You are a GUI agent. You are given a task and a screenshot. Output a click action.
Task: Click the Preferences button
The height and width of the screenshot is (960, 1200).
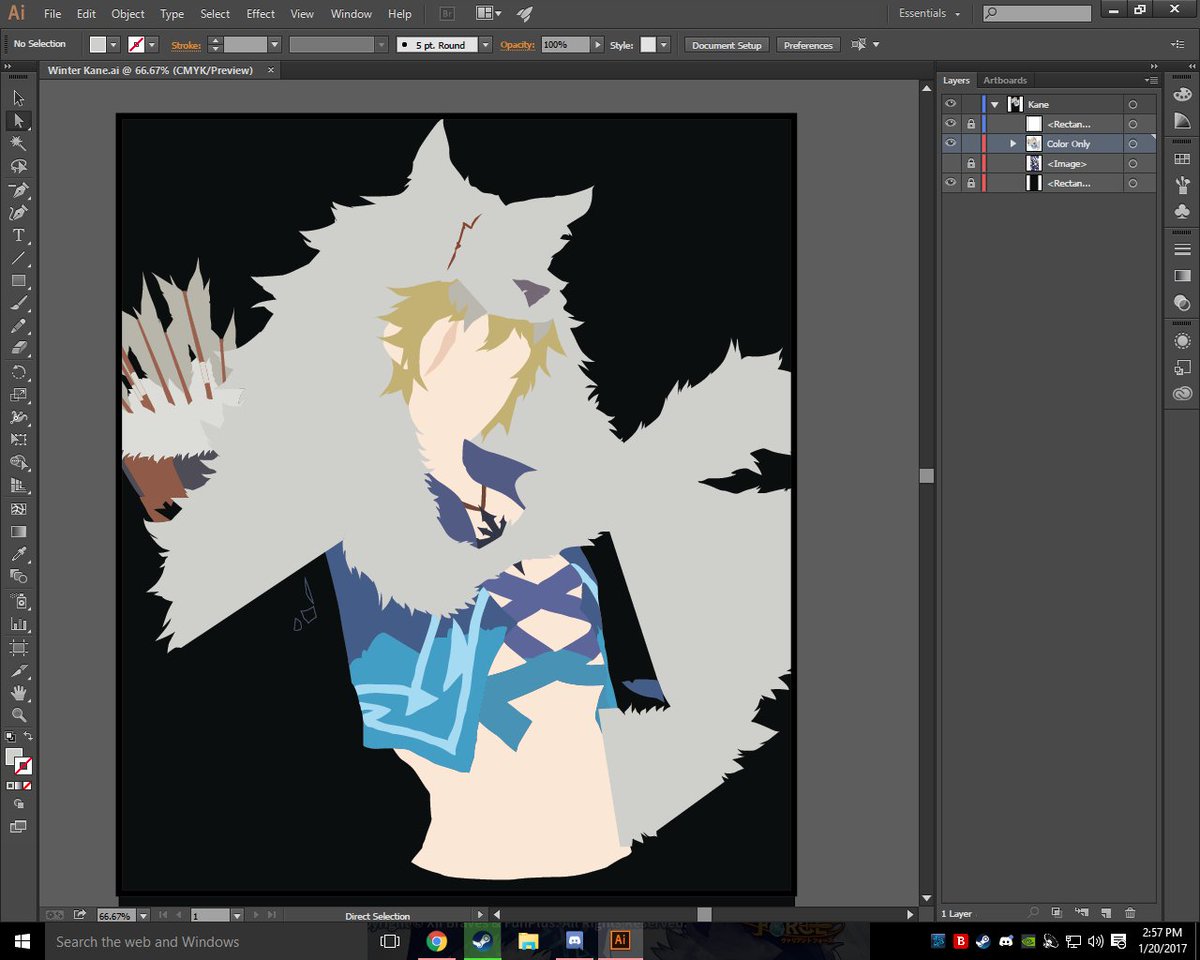[808, 45]
